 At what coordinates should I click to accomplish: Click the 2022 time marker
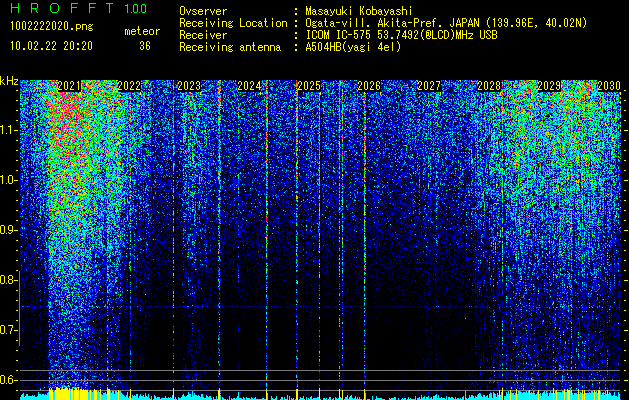(x=129, y=86)
